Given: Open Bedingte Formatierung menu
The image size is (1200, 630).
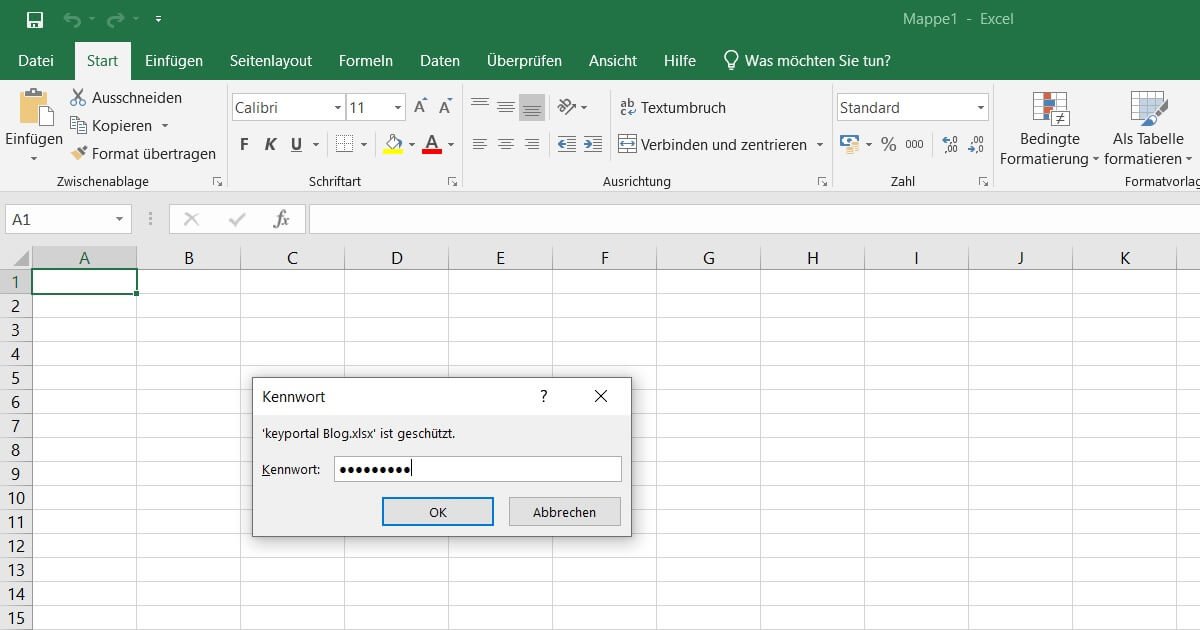Looking at the screenshot, I should click(1049, 128).
